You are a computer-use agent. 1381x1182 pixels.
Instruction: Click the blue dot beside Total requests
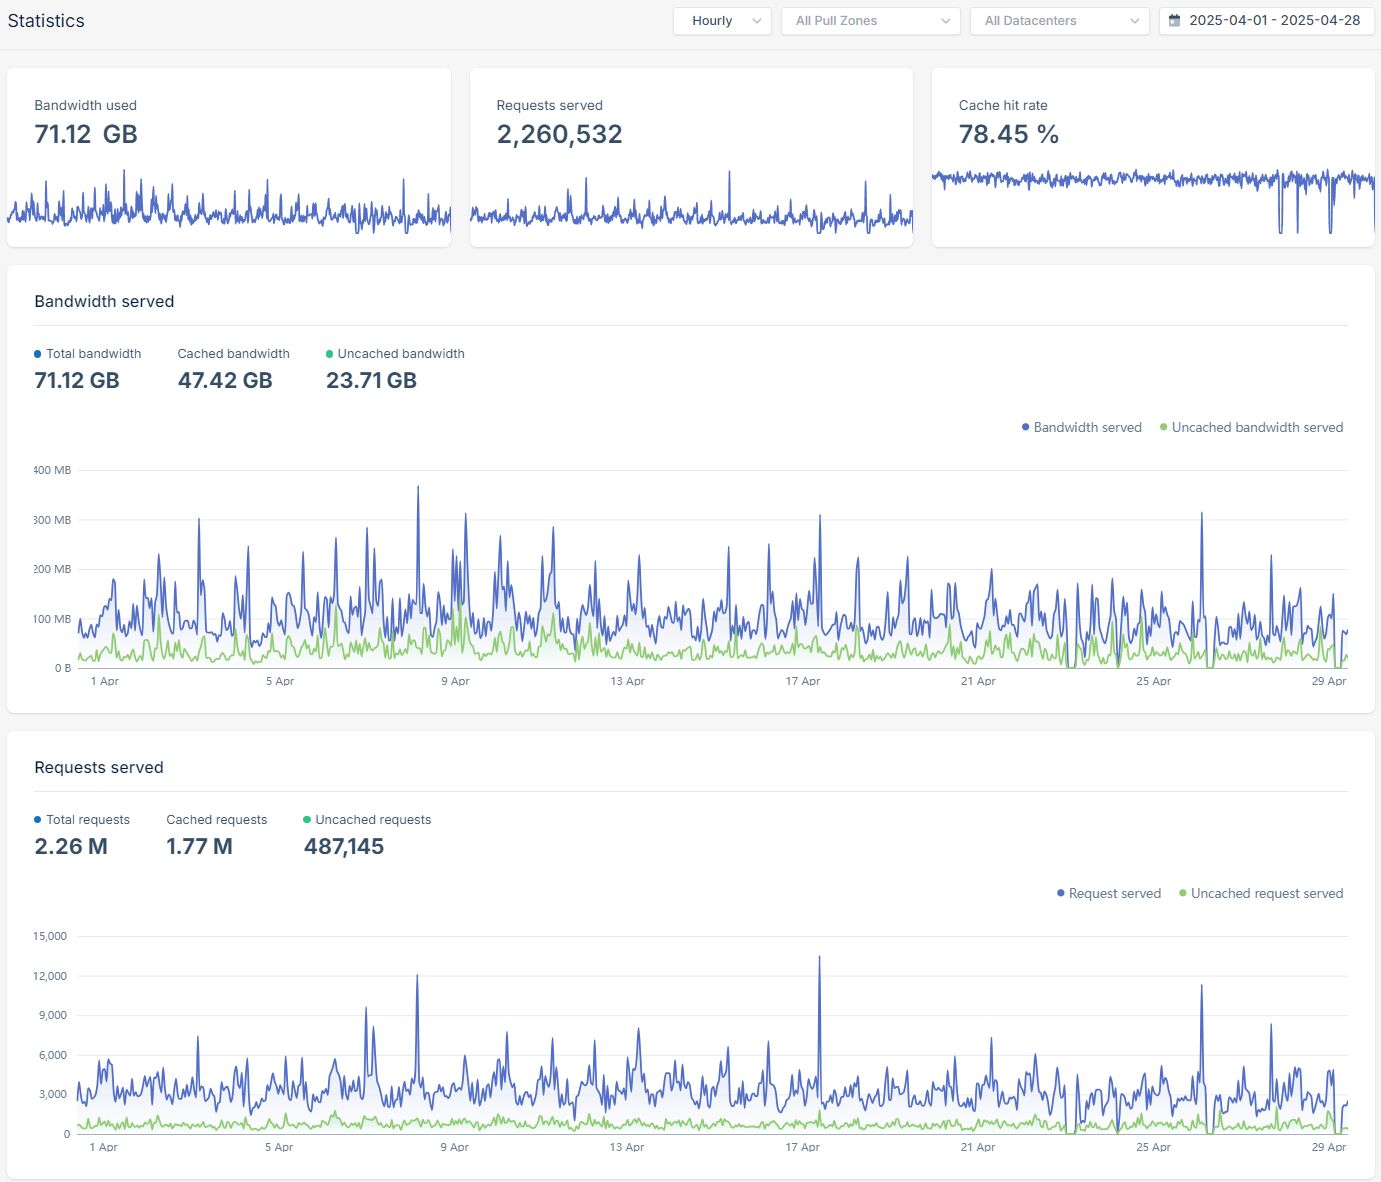(38, 820)
